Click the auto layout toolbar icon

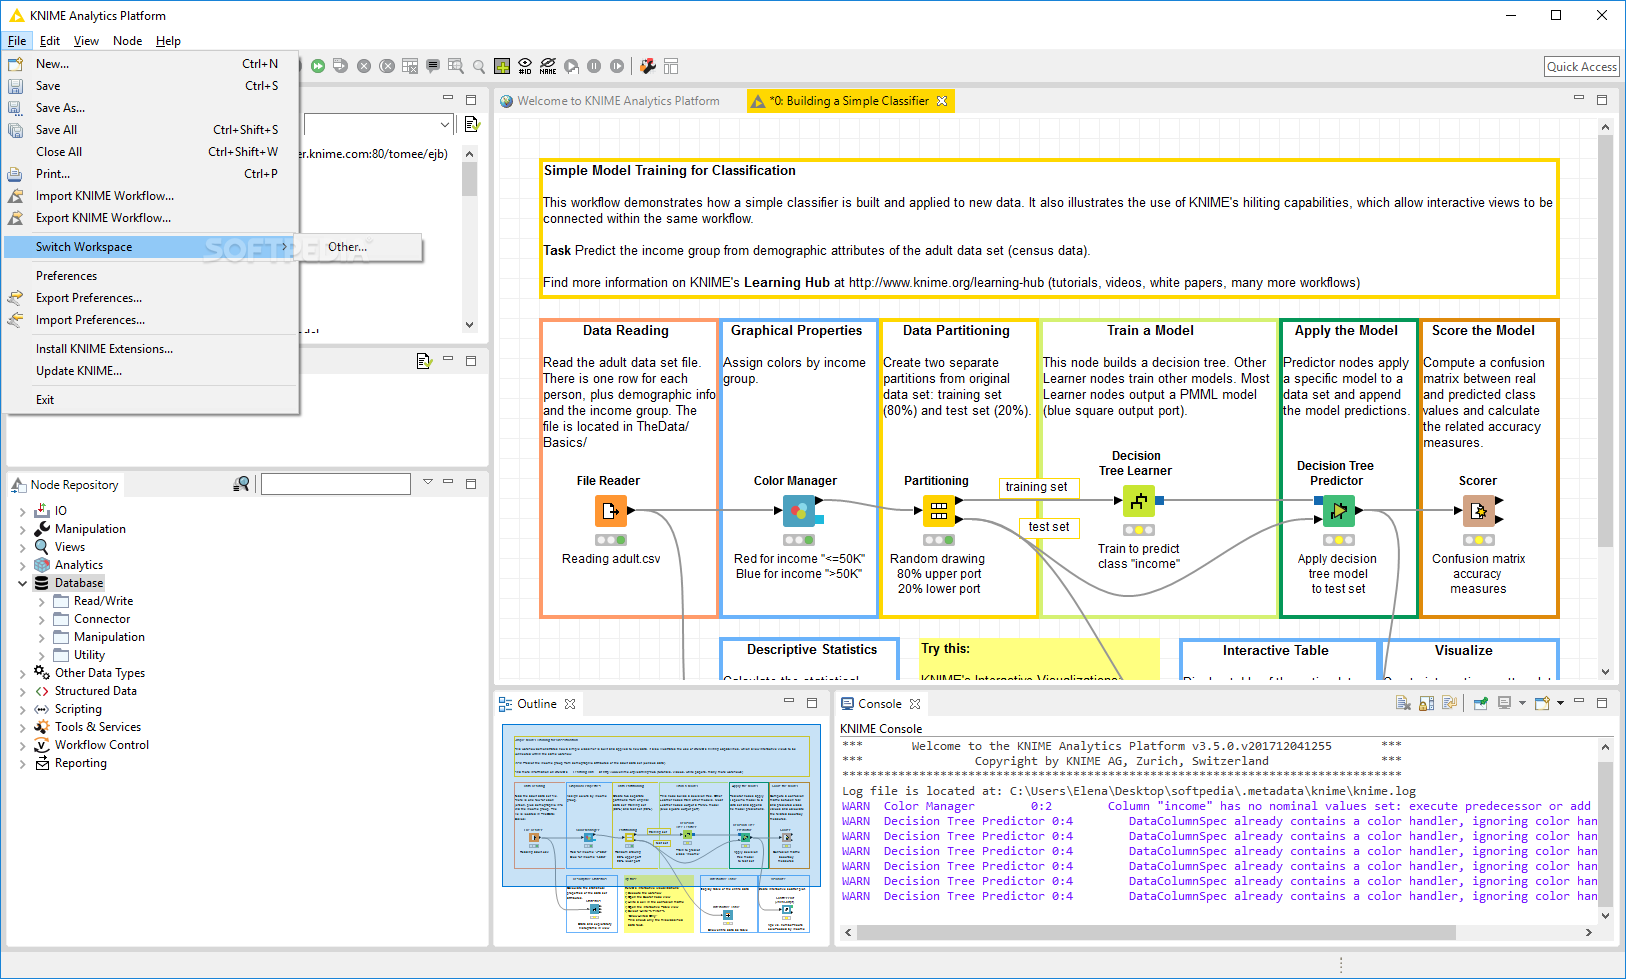671,66
